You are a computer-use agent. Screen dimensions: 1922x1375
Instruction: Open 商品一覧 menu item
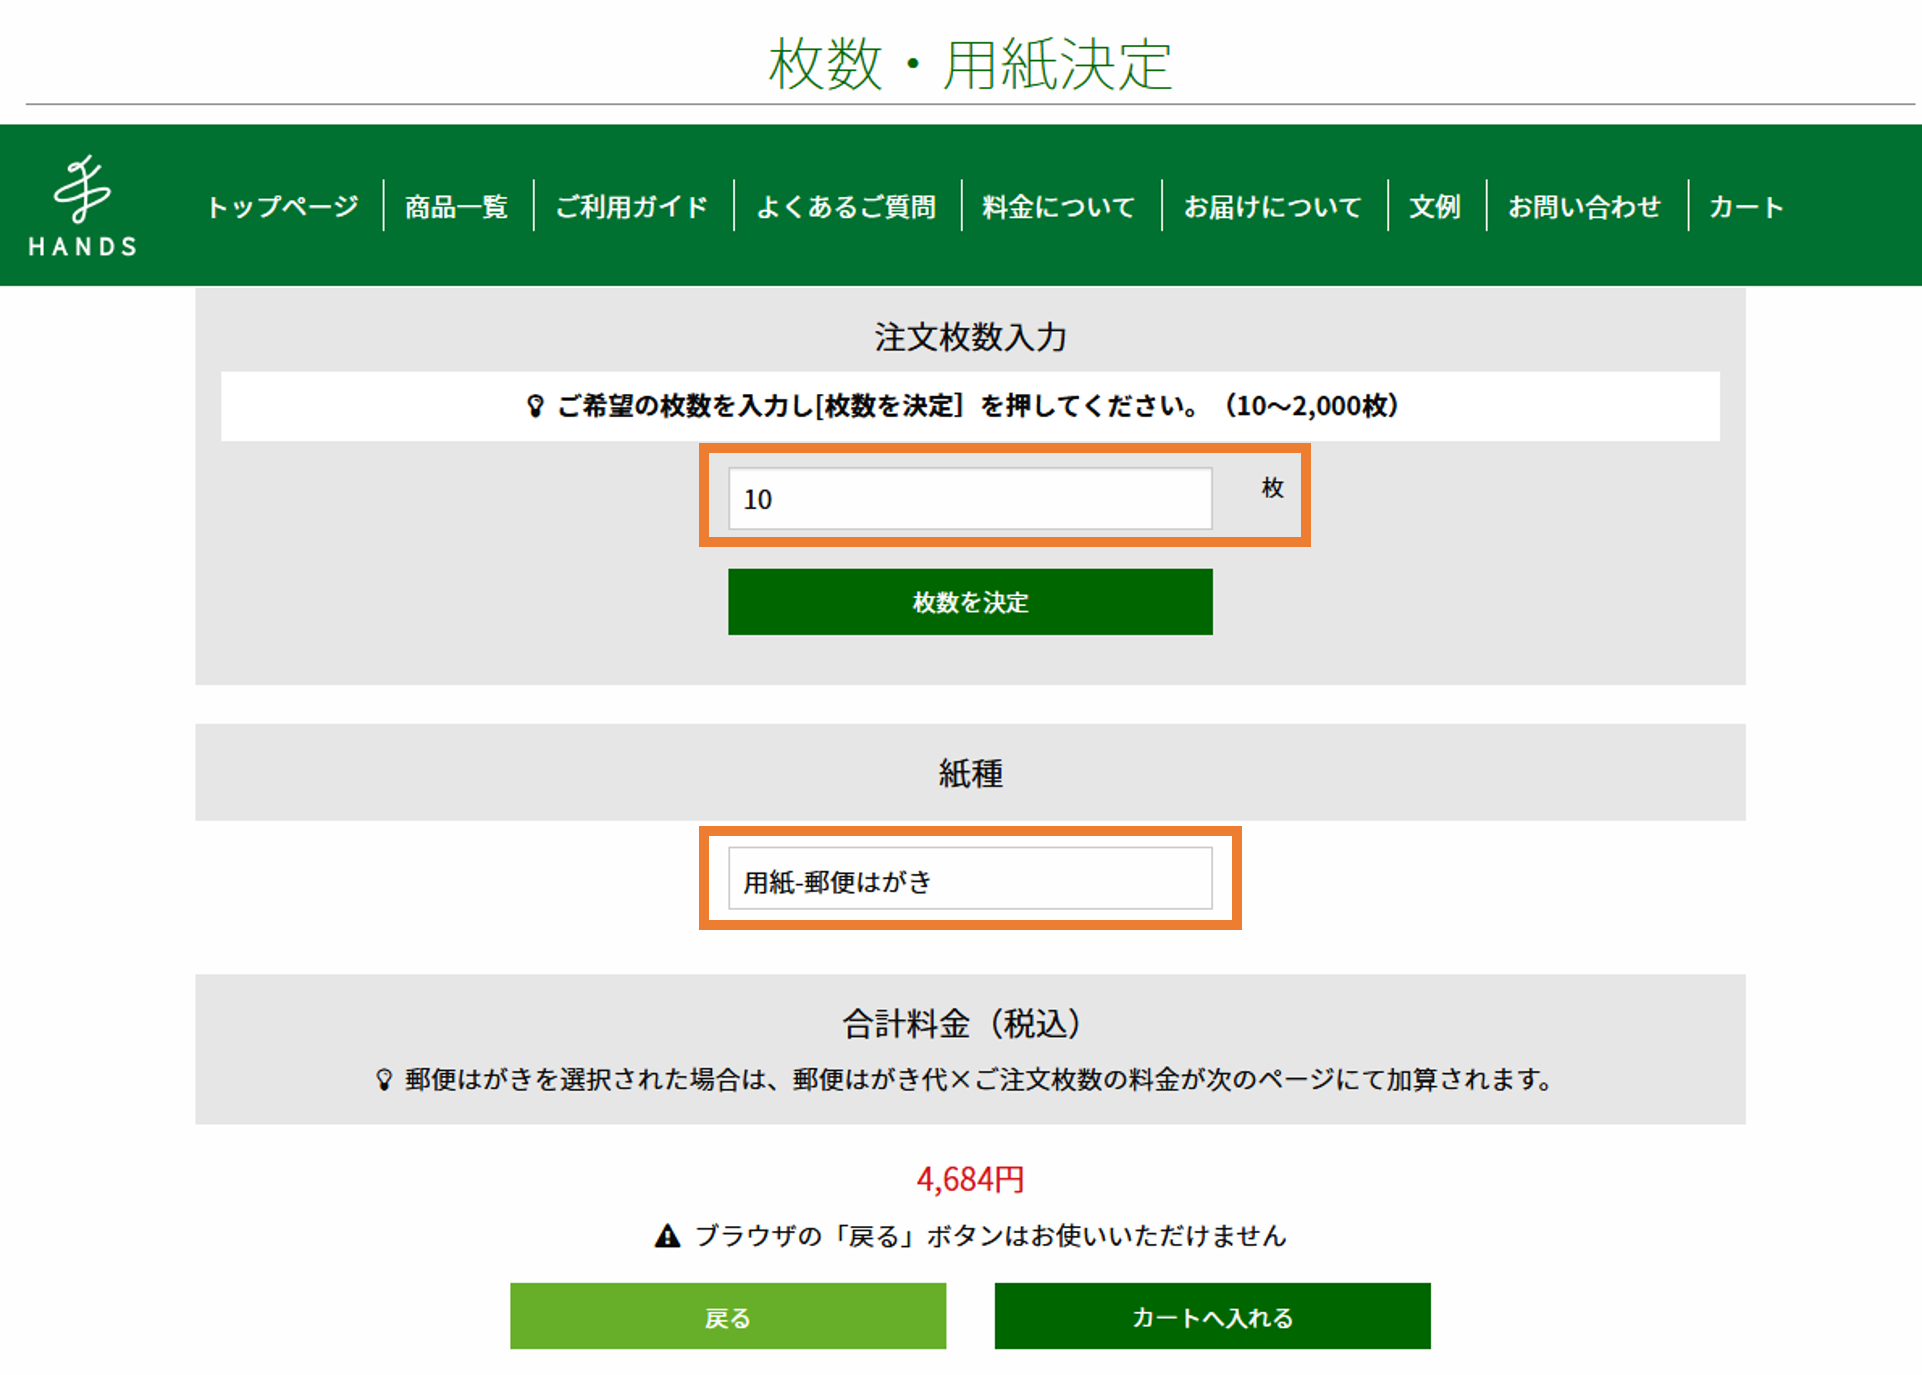[457, 206]
